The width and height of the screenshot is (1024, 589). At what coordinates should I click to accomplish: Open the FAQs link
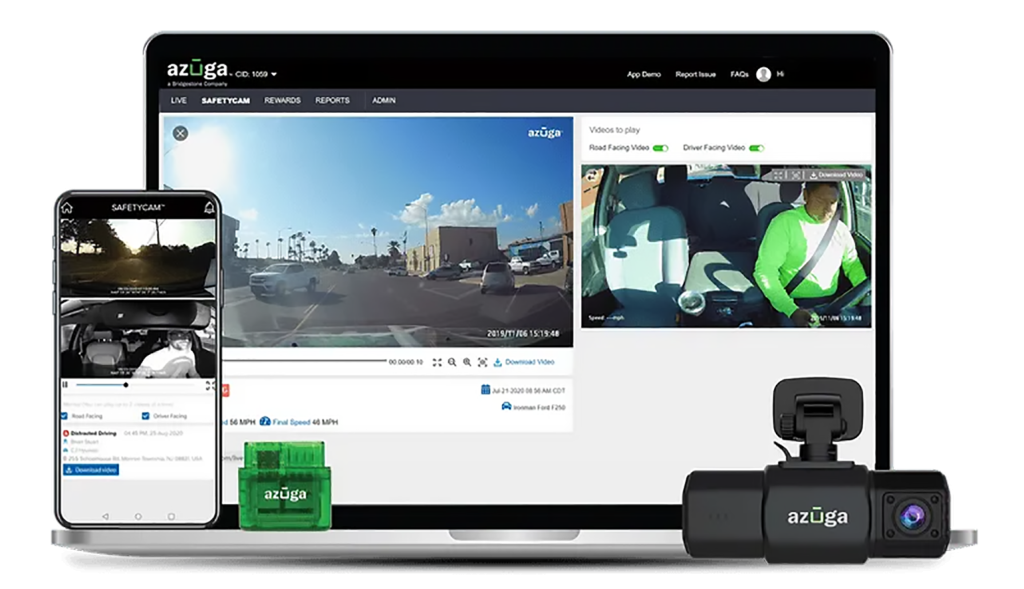pos(739,74)
